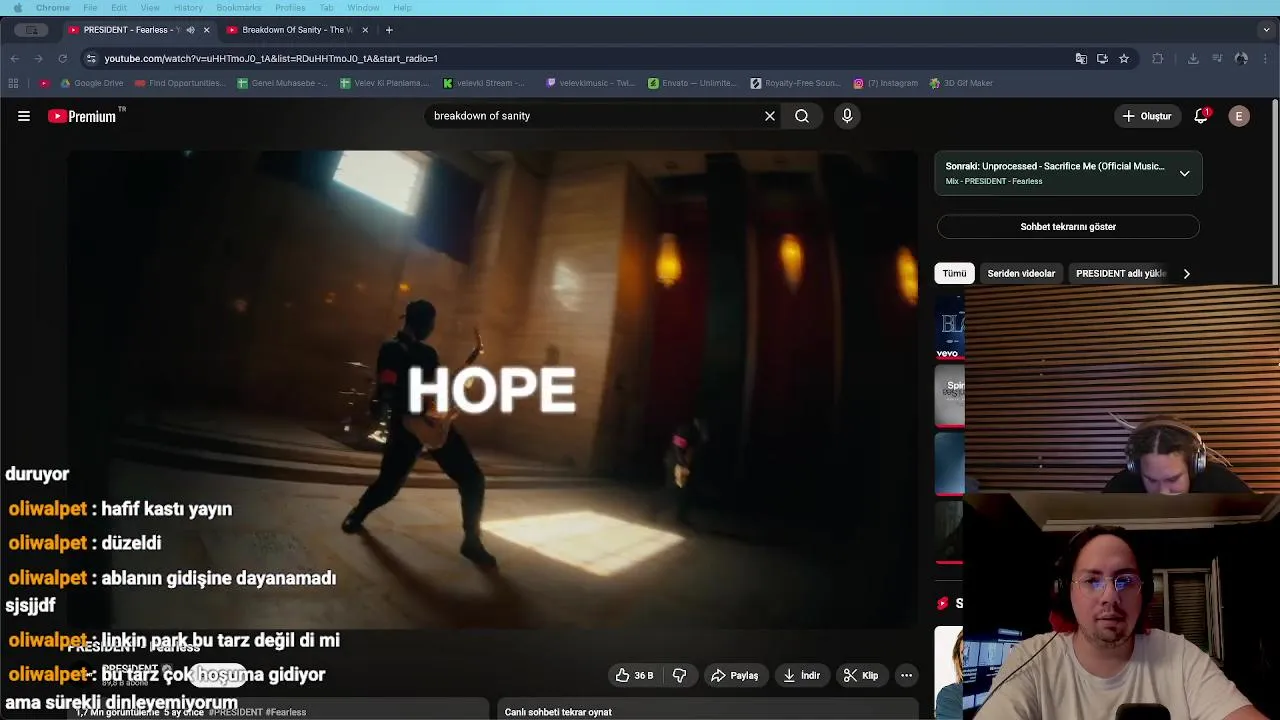Screen dimensions: 1280x720
Task: Open Google Drive bookmark
Action: point(92,83)
